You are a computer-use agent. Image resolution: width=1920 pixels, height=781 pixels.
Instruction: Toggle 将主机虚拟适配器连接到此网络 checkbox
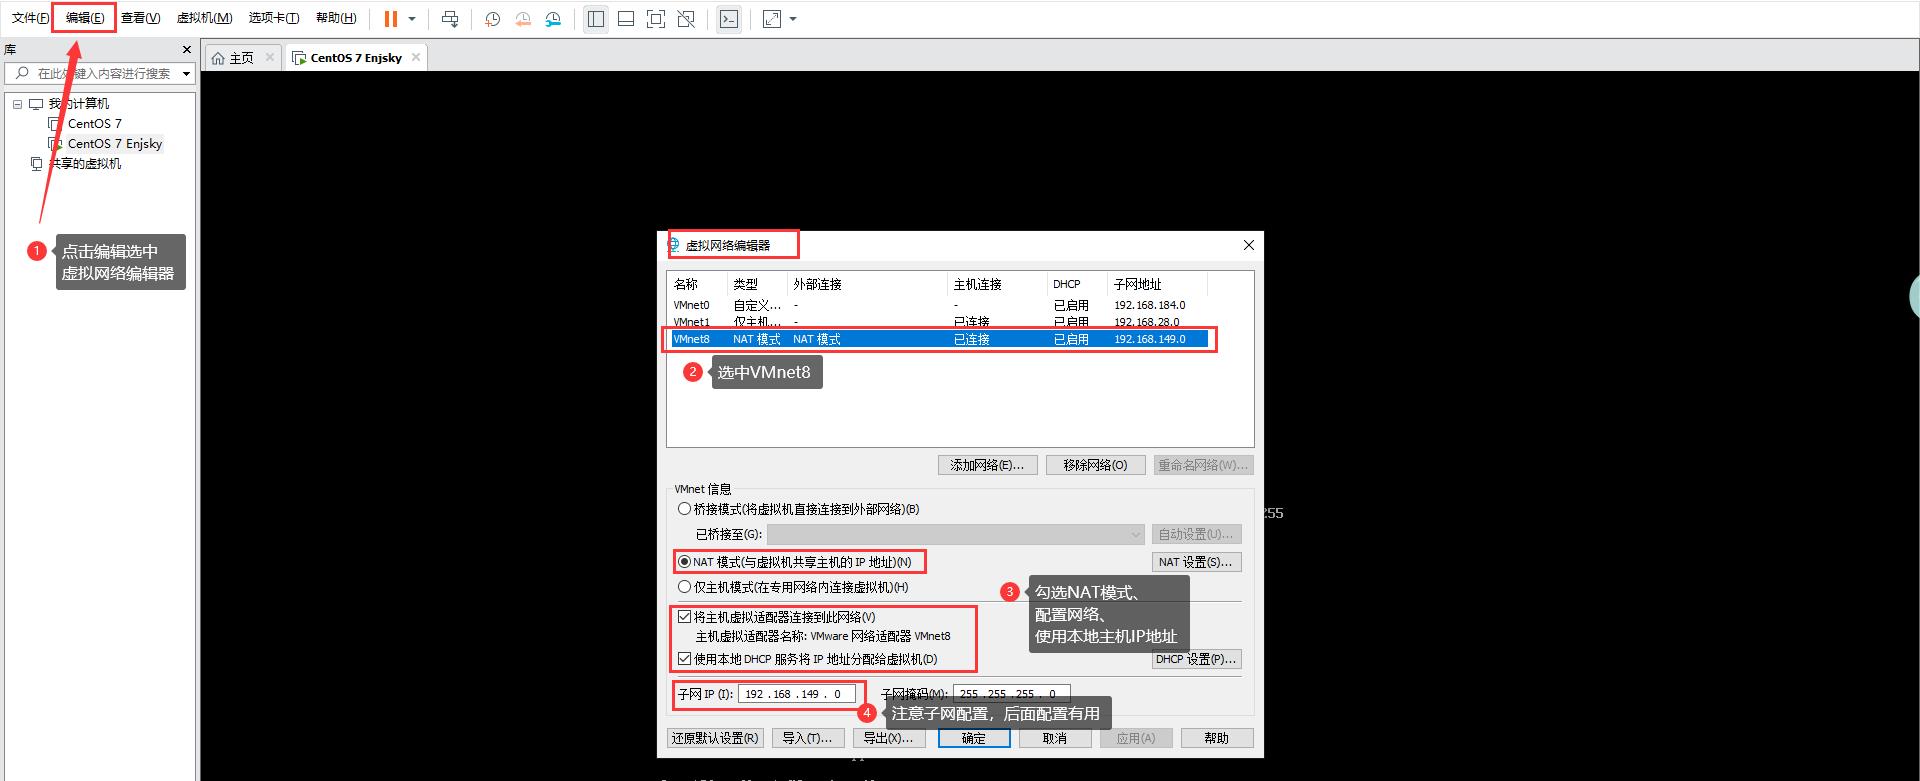(684, 617)
